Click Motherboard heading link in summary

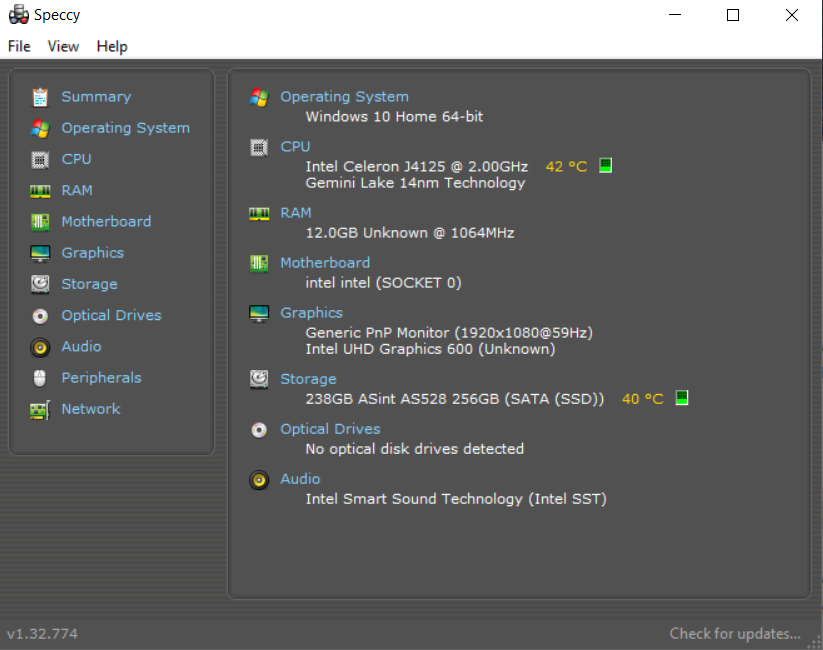325,263
